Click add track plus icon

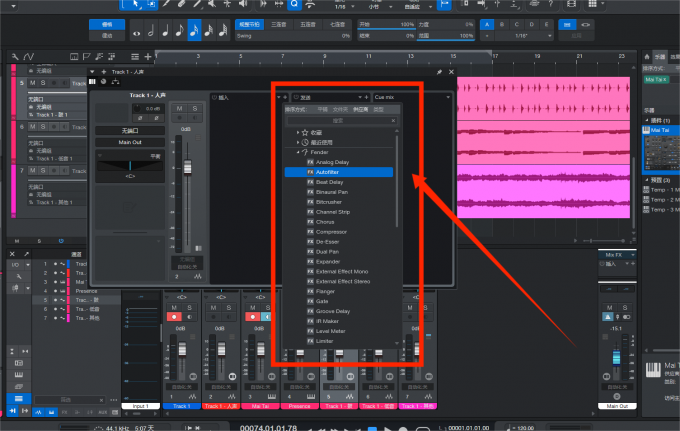(148, 56)
